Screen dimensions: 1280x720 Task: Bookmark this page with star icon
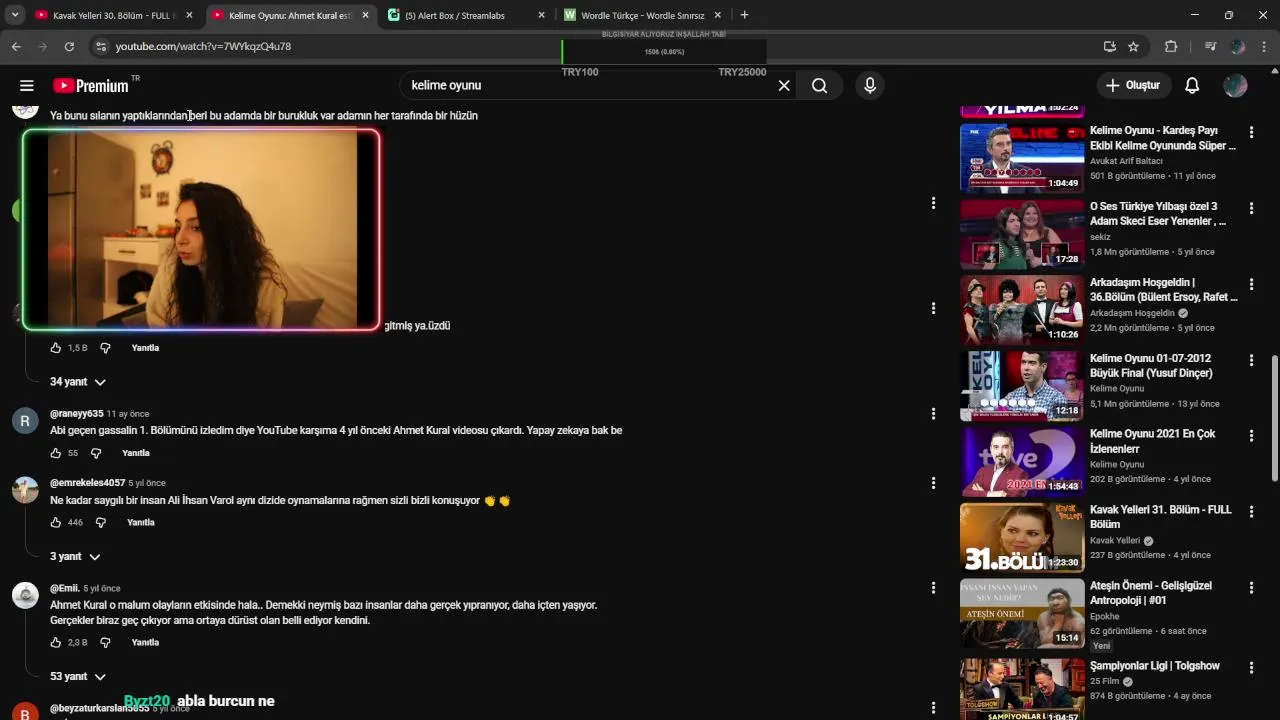tap(1133, 46)
